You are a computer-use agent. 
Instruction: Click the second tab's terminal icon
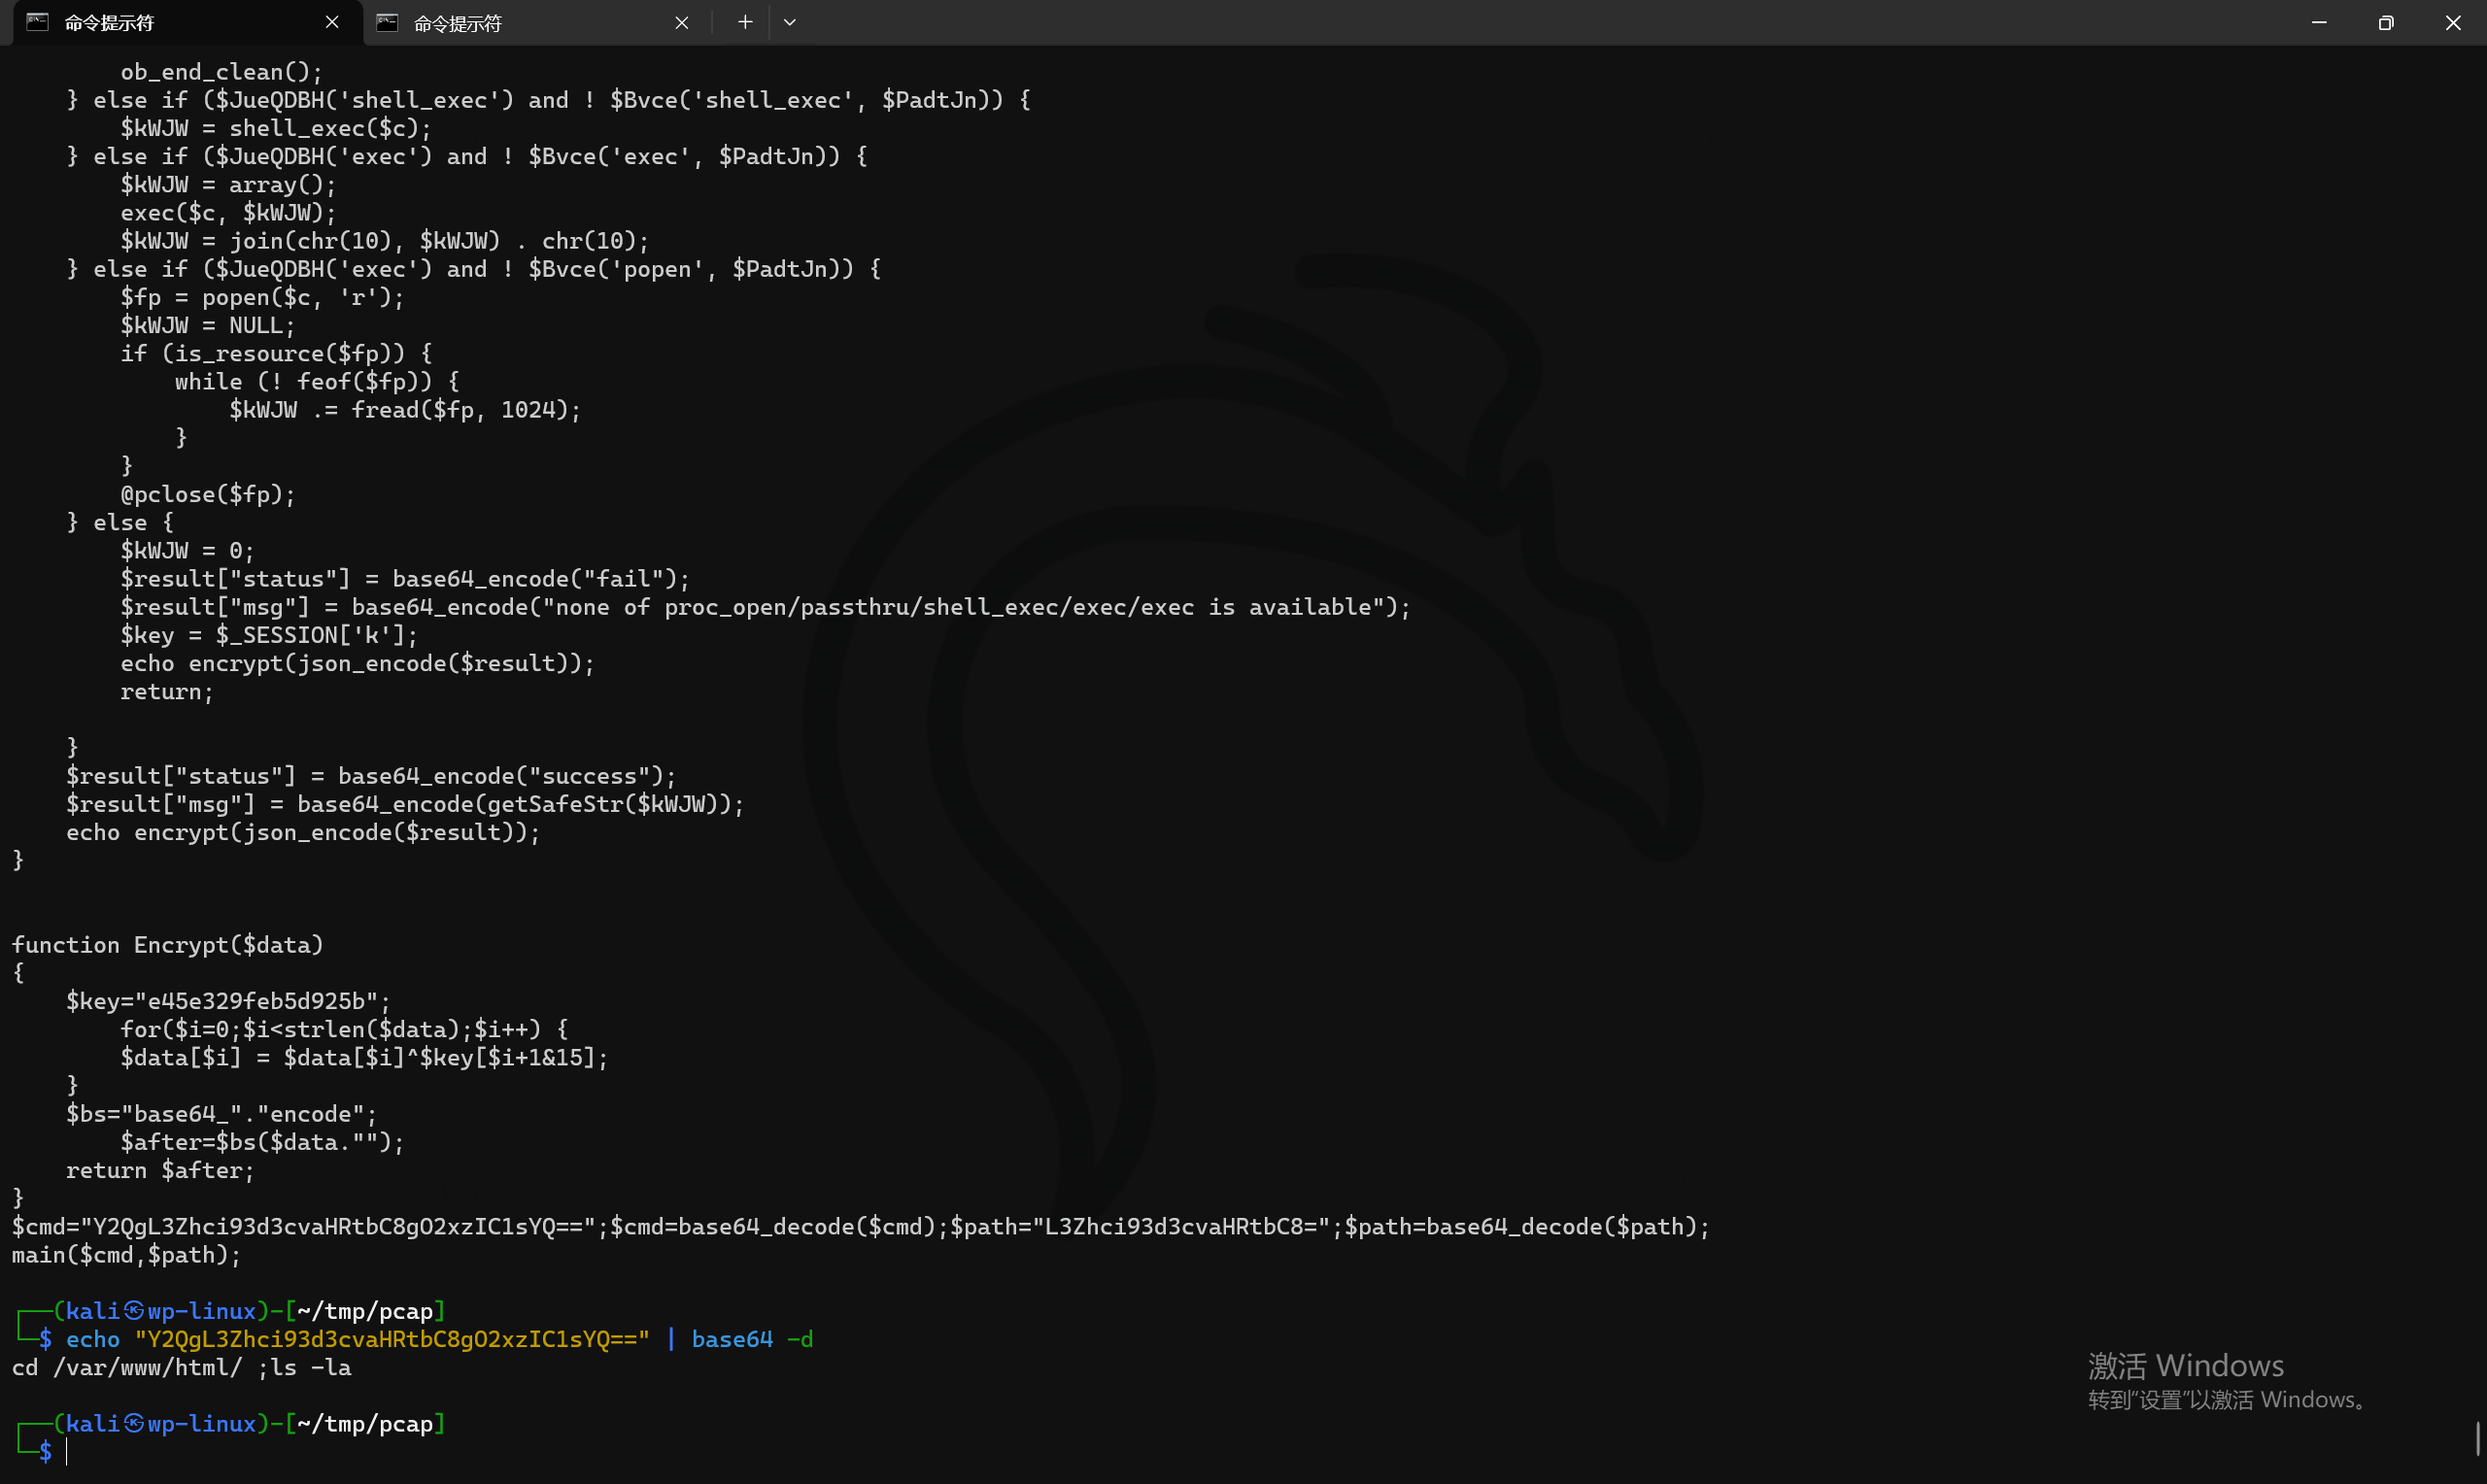[387, 22]
